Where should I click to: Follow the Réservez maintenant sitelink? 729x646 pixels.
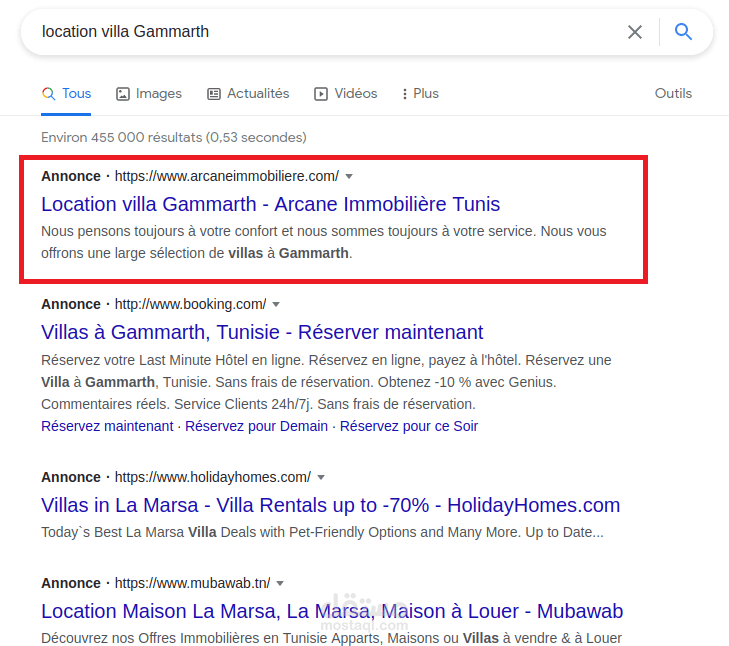107,426
